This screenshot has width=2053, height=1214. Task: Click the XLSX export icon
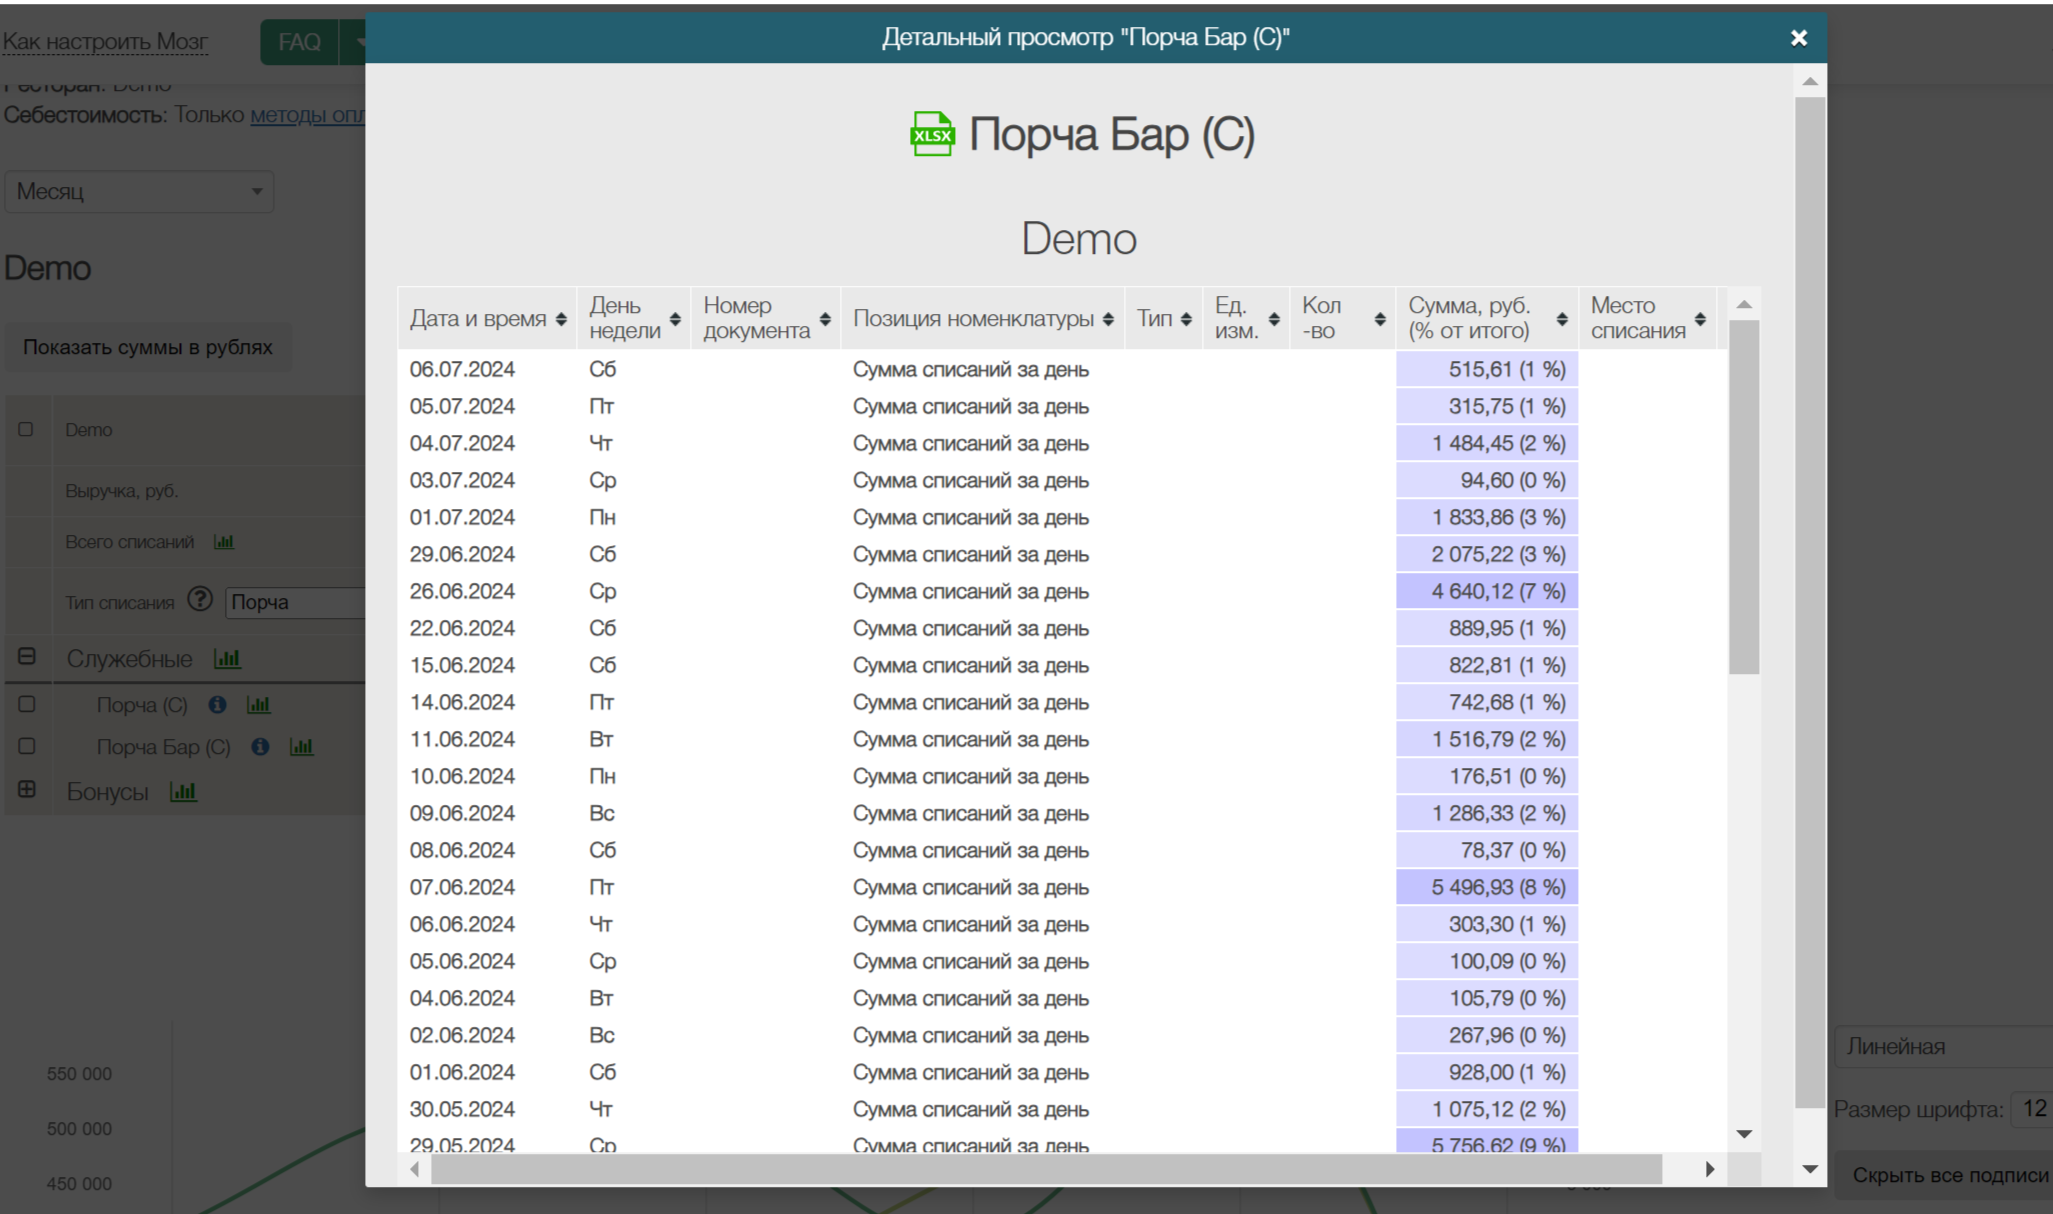[x=931, y=135]
